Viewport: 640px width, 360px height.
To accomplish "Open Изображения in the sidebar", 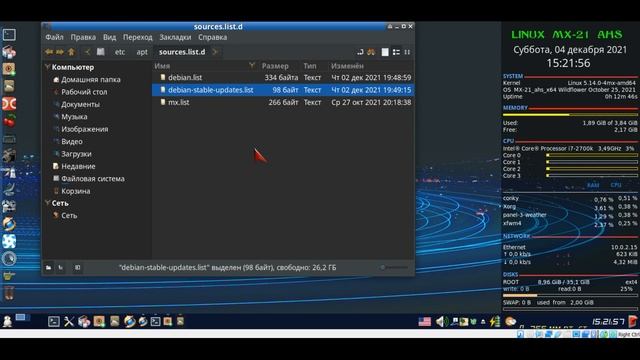I will point(84,129).
